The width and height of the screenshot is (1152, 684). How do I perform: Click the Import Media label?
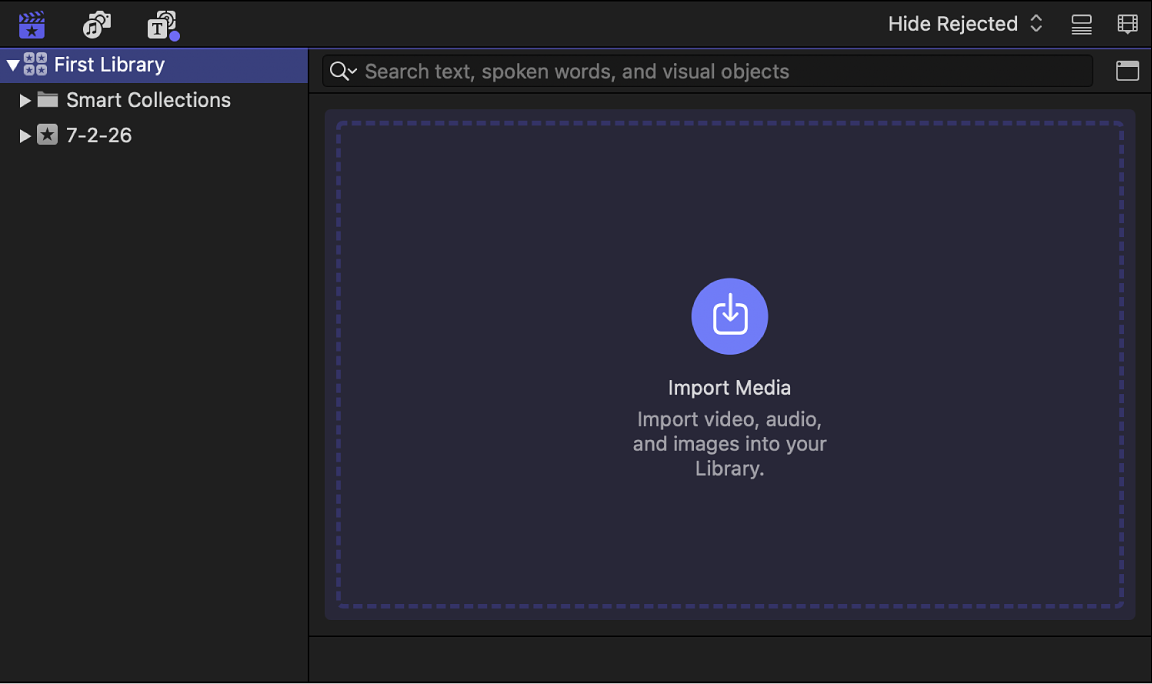click(730, 388)
